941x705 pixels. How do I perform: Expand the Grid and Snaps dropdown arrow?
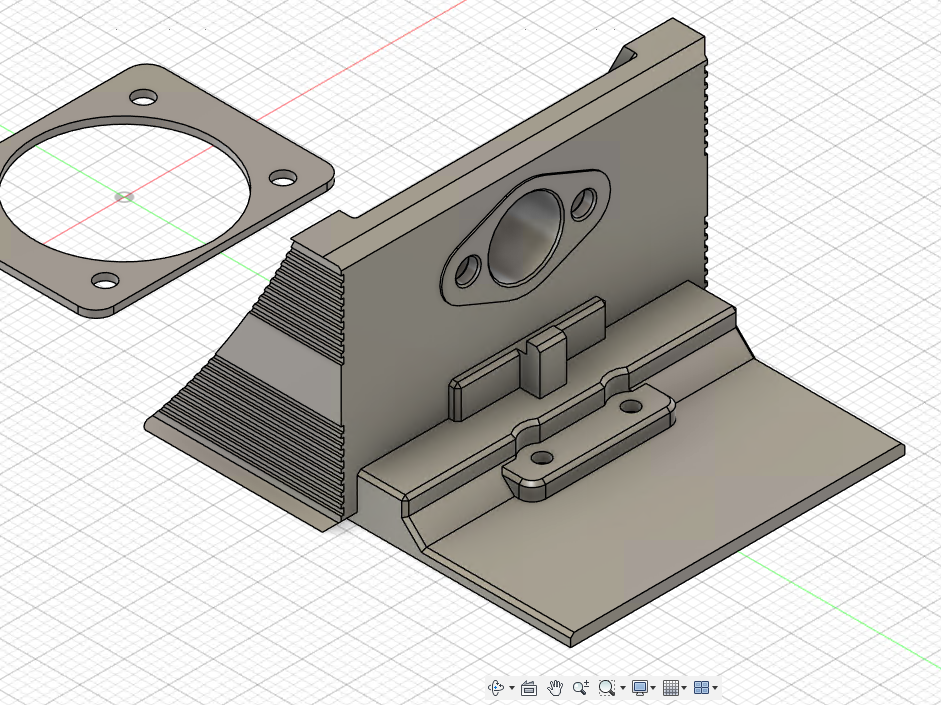(684, 688)
